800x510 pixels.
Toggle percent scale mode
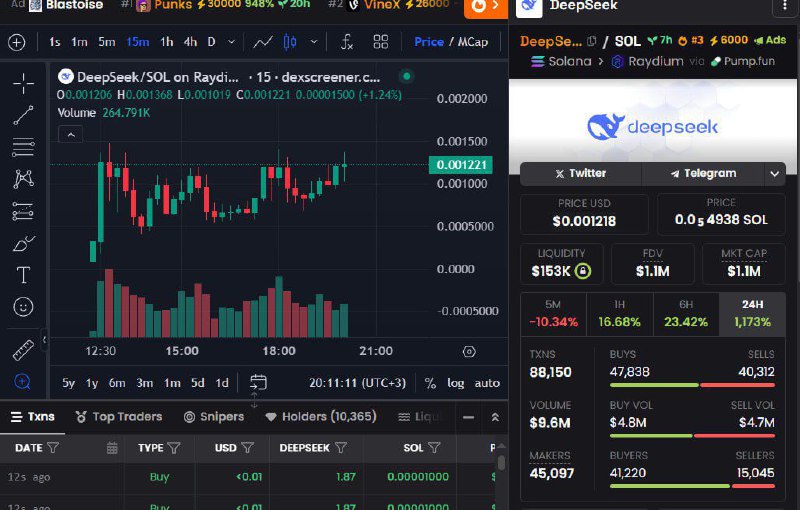point(430,383)
